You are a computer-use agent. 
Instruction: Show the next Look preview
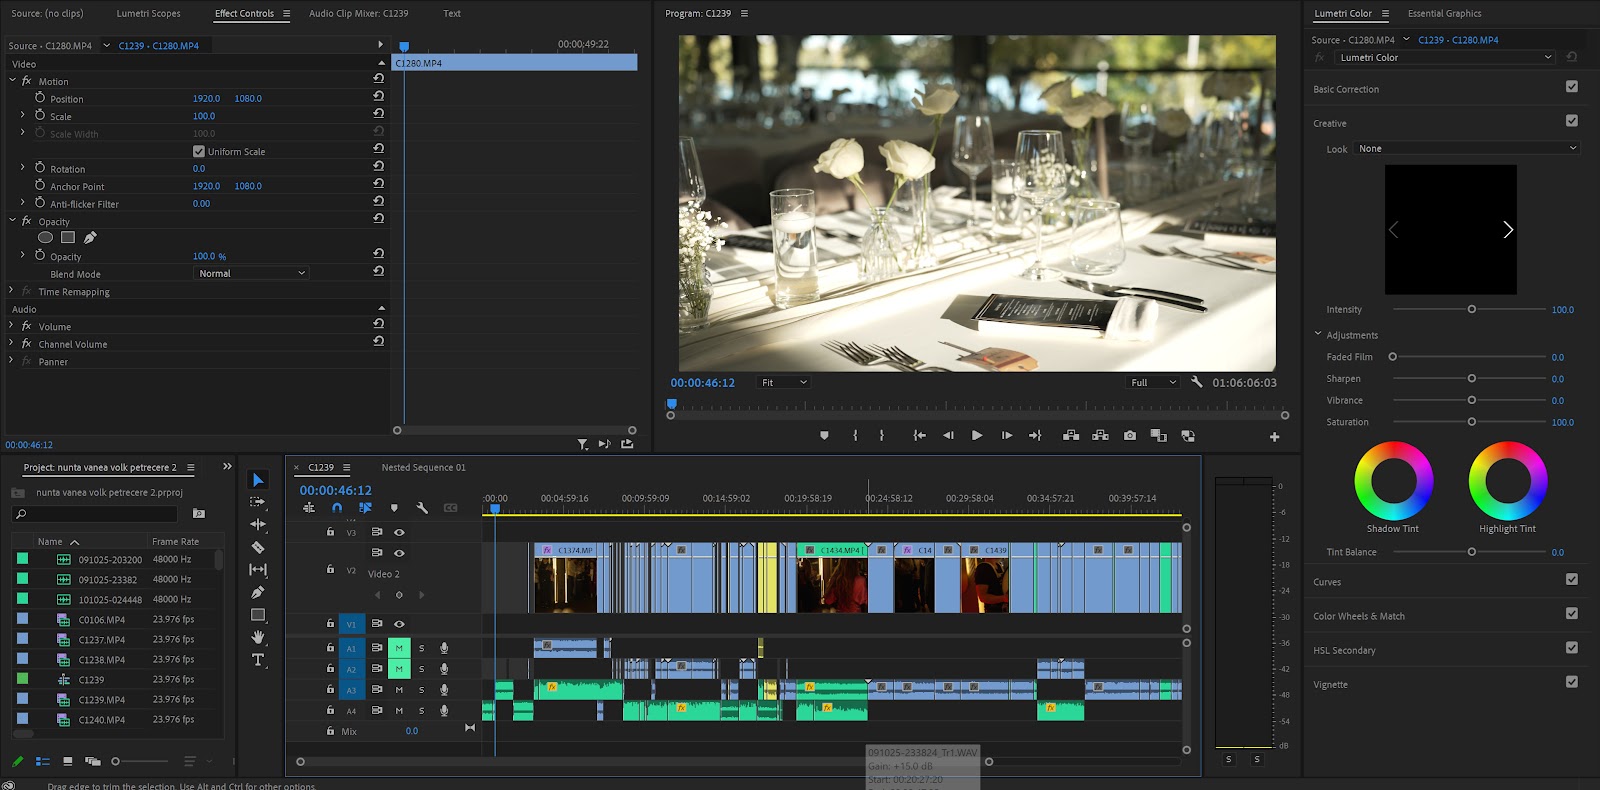[x=1508, y=230]
